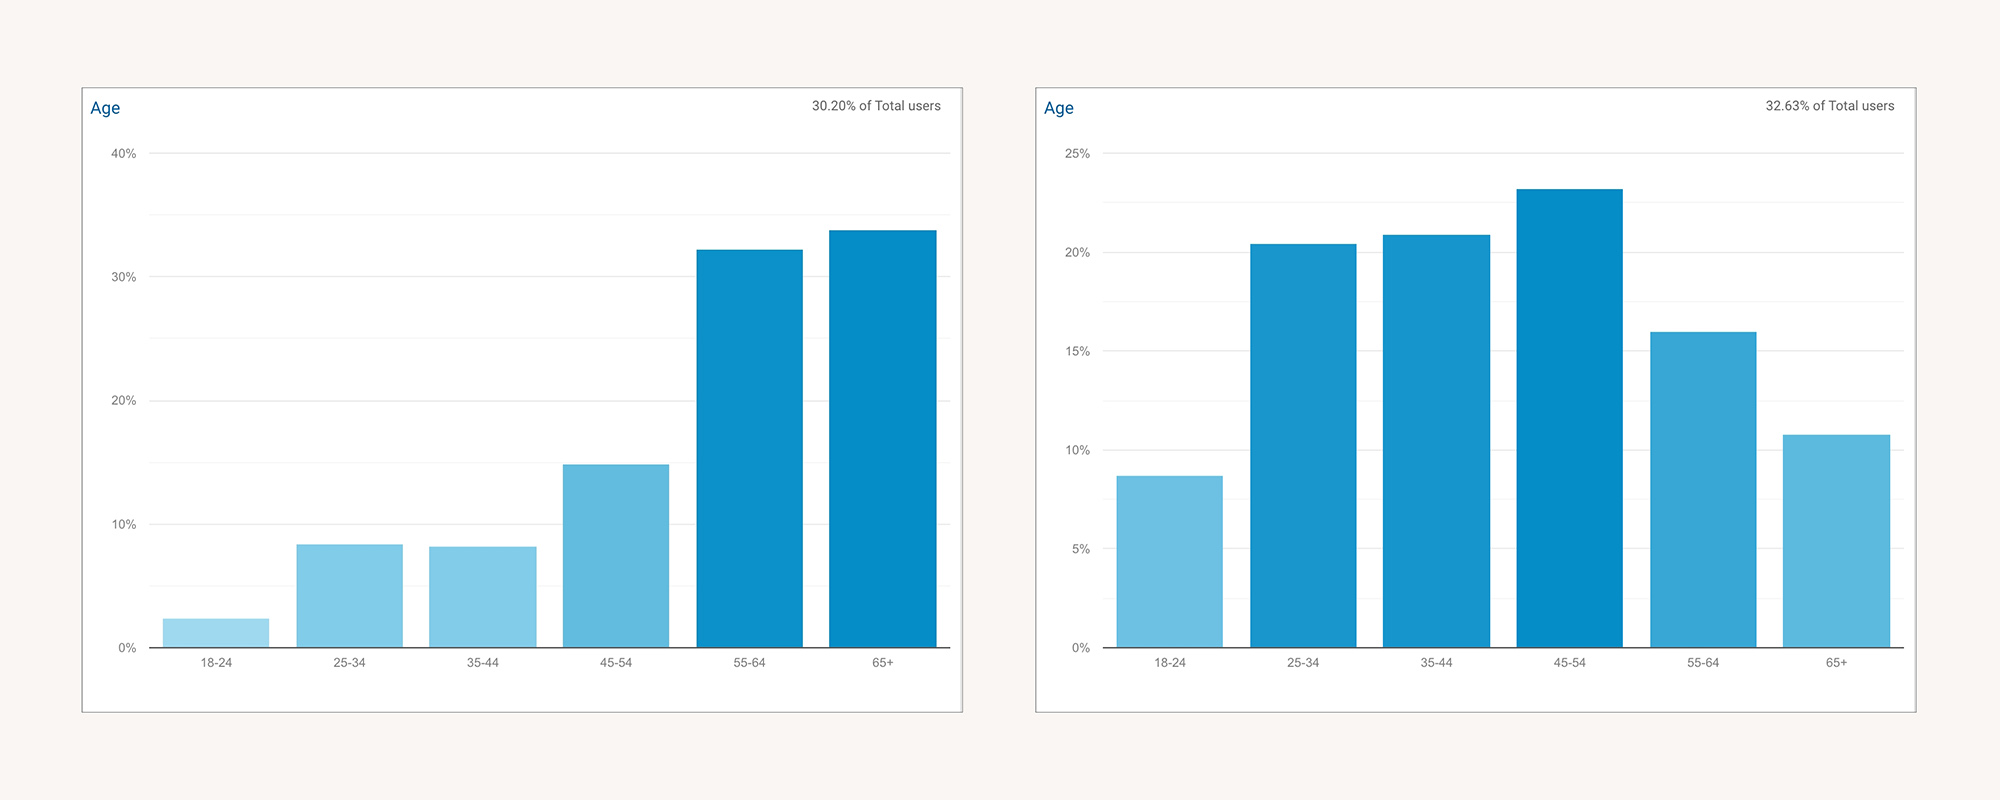2000x800 pixels.
Task: Select the 25-34 bar in left chart
Action: (349, 596)
